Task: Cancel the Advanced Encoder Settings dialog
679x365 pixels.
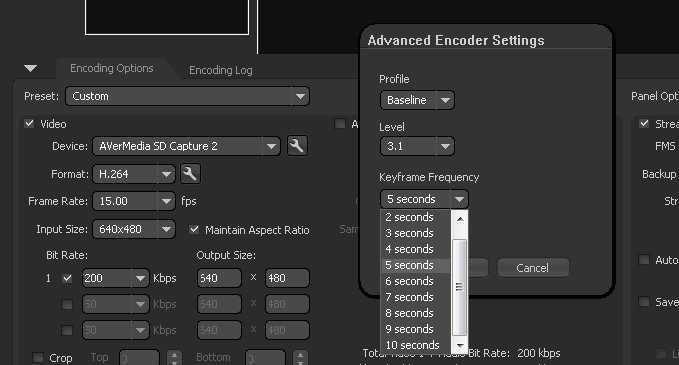Action: pos(533,268)
